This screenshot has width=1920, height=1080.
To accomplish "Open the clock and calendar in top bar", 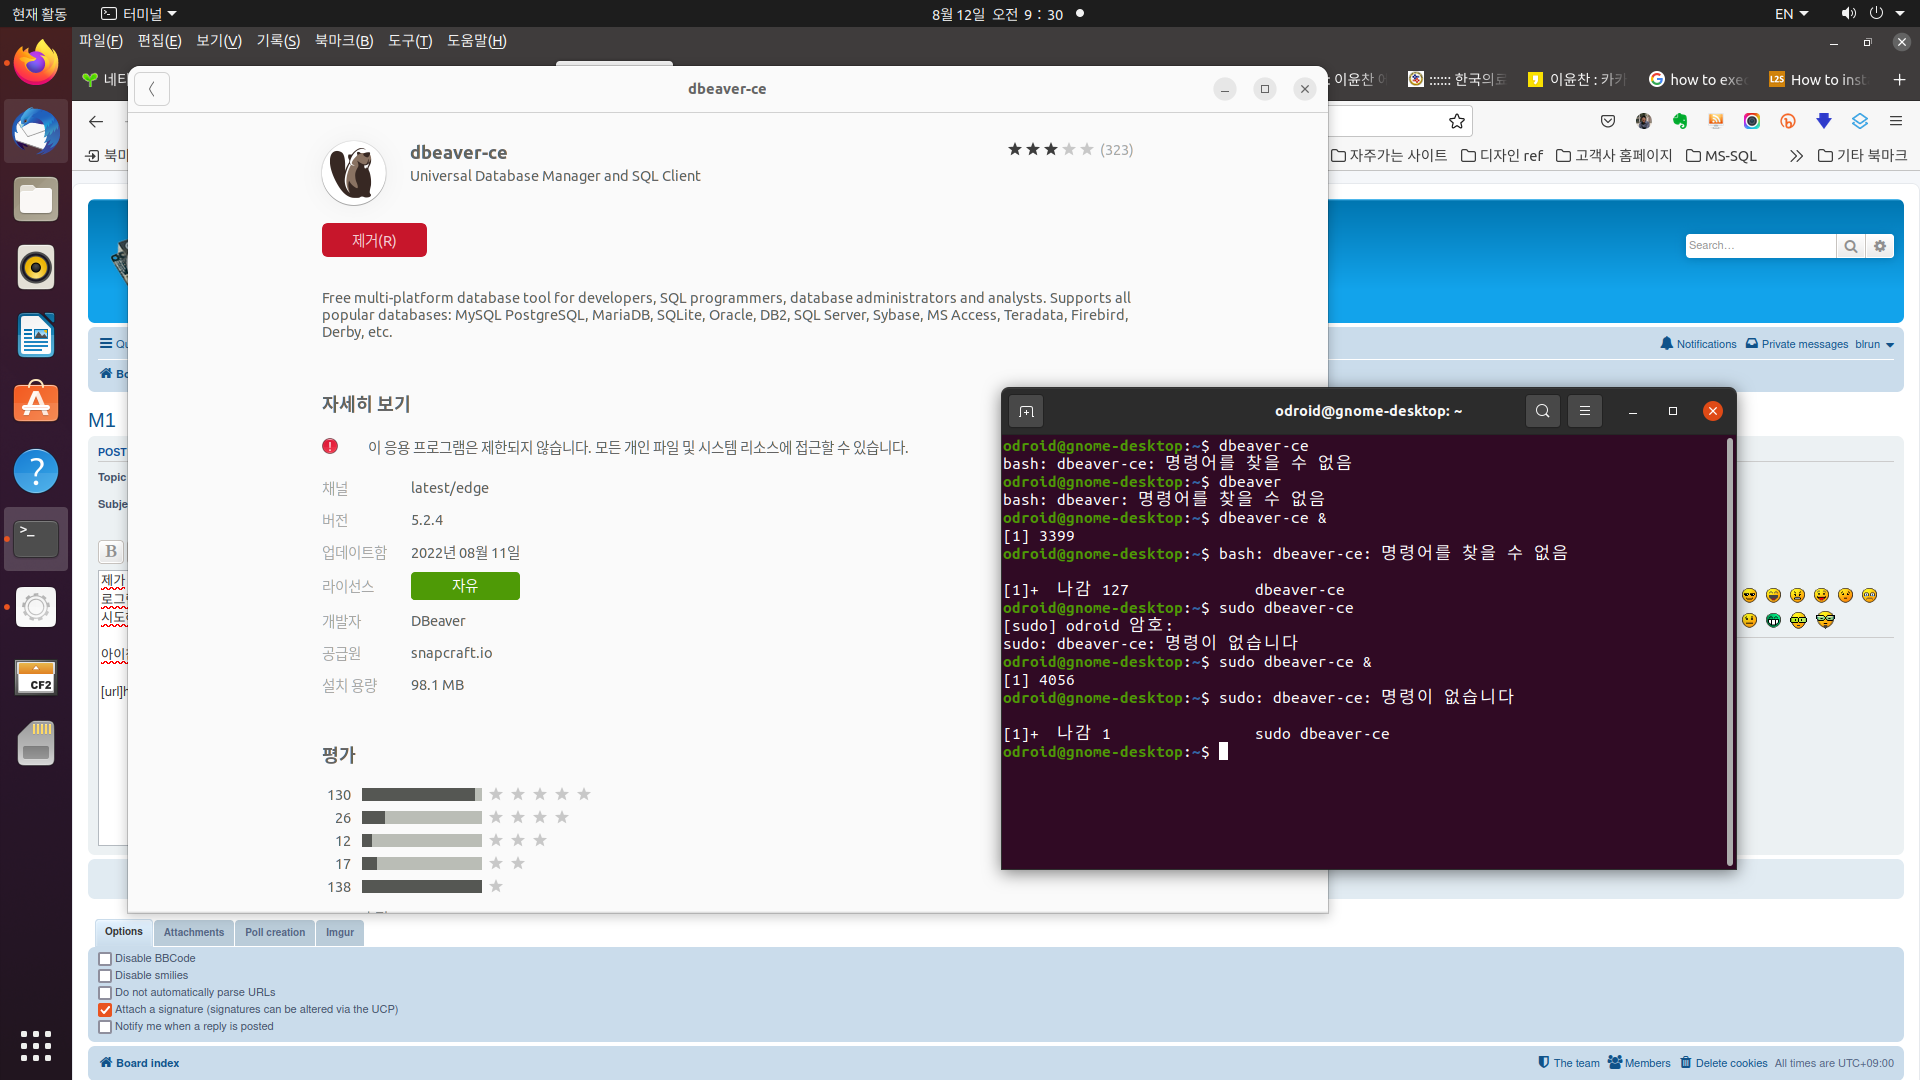I will coord(997,14).
